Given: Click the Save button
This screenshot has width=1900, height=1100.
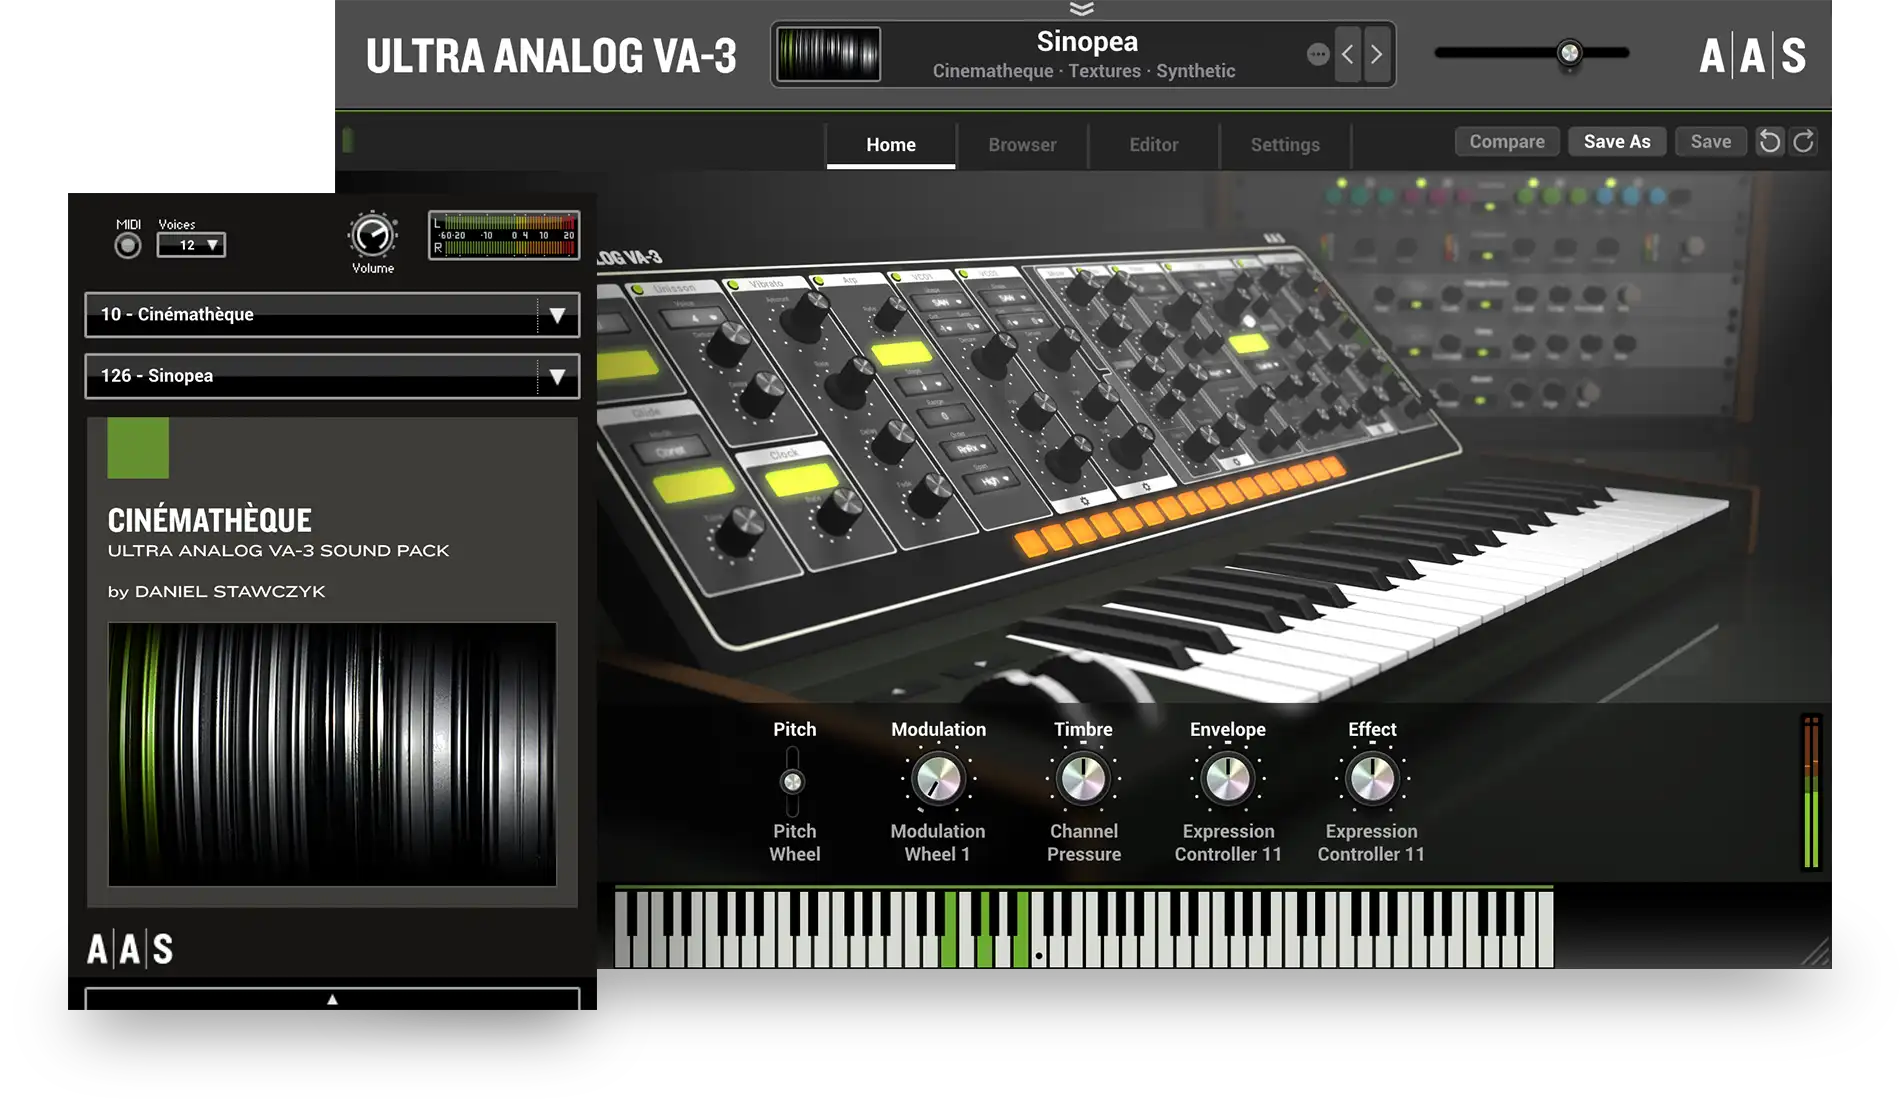Looking at the screenshot, I should tap(1710, 142).
